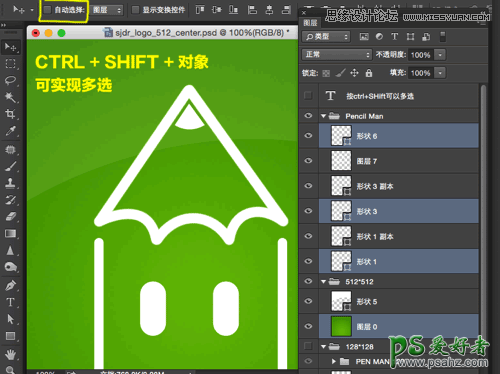Click align right edges icon
The height and width of the screenshot is (374, 500).
286,10
